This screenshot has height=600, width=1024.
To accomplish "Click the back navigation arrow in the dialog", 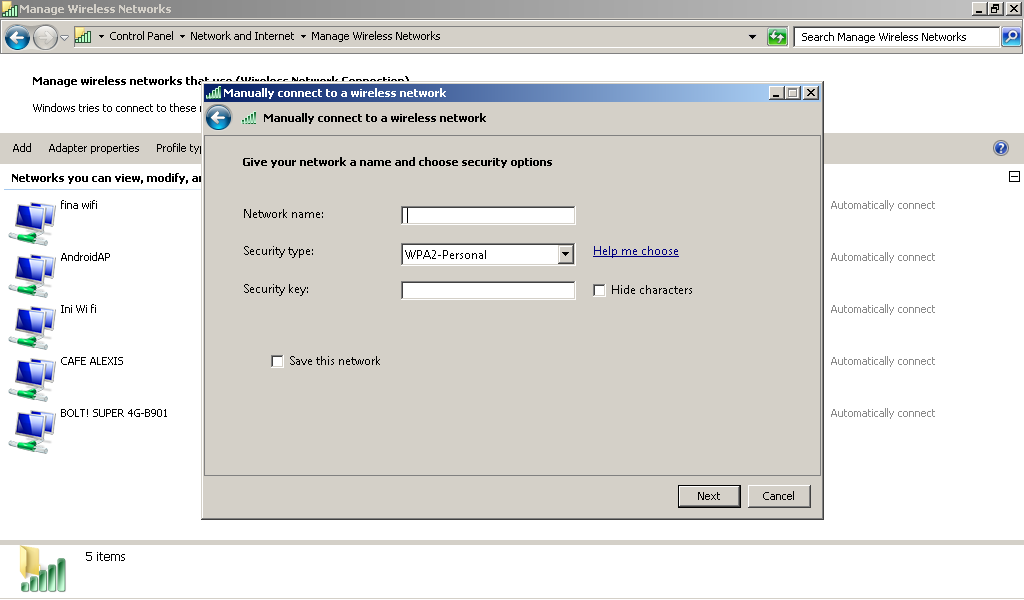I will click(218, 117).
